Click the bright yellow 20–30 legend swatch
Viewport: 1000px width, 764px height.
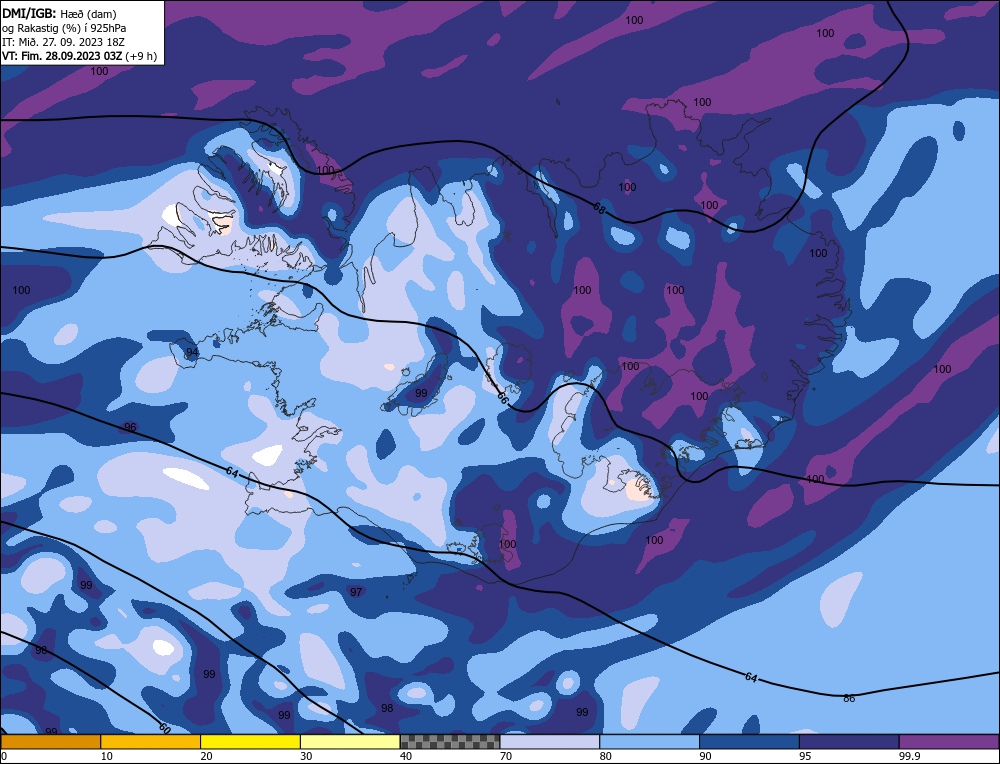click(250, 741)
